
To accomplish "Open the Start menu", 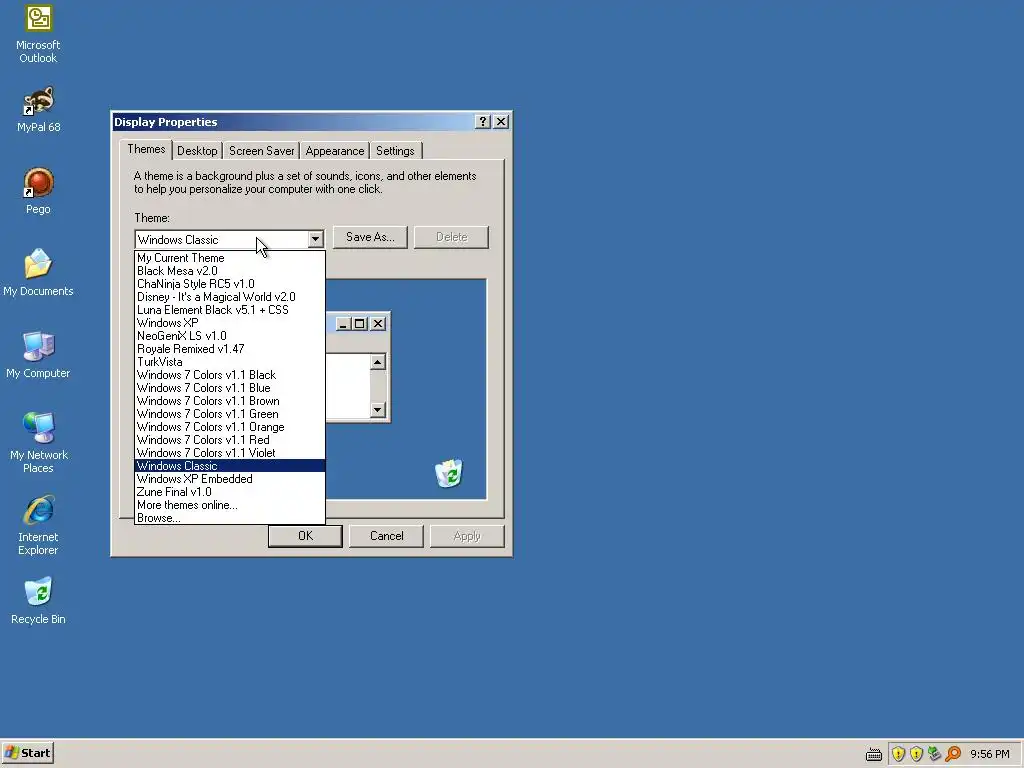I will 27,753.
